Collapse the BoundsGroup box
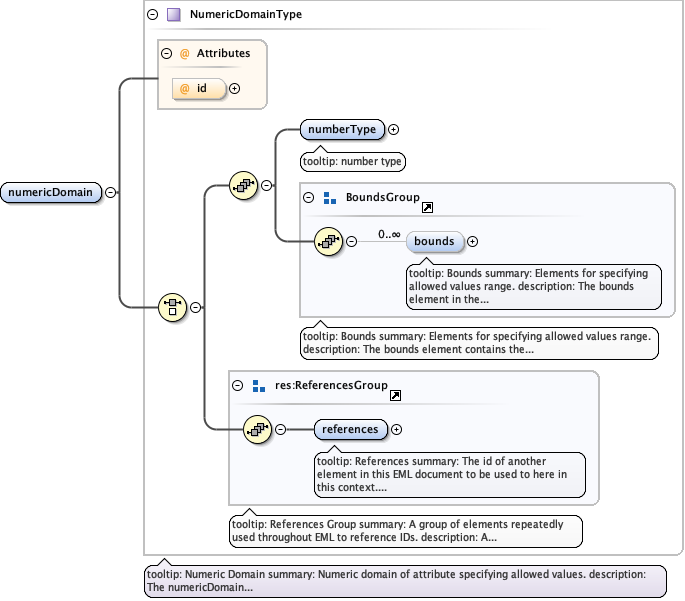Viewport: 685px width, 601px height. (x=309, y=198)
